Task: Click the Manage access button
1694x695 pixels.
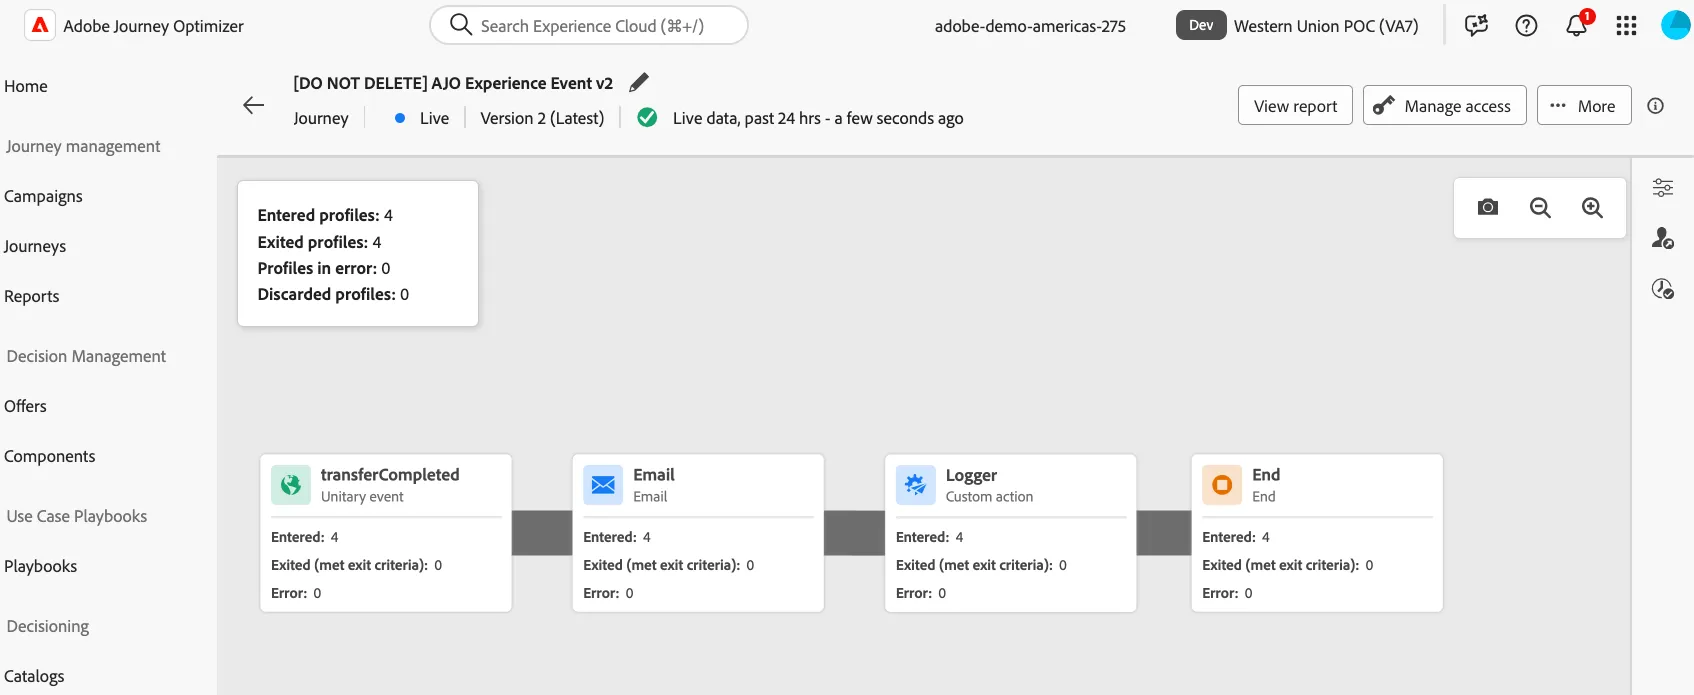Action: (1444, 105)
